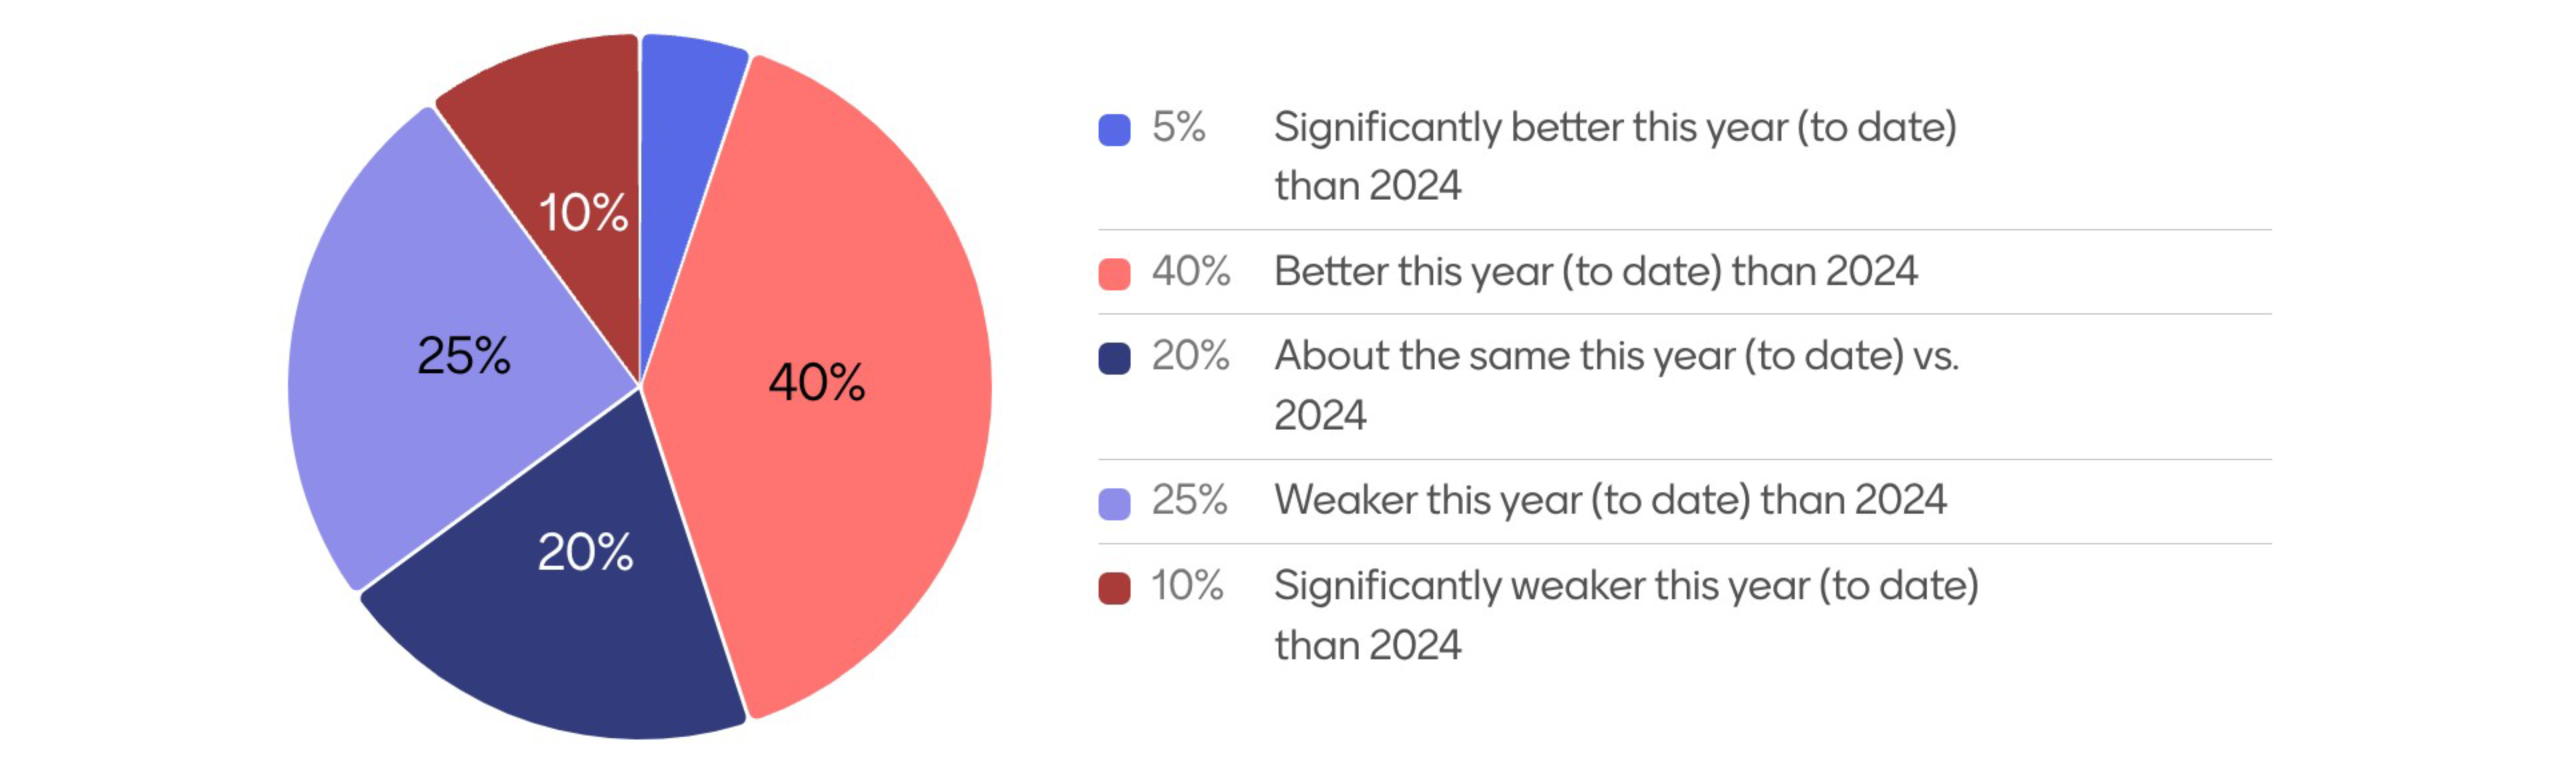Click the blue 5% legend color swatch
This screenshot has width=2560, height=778.
pos(1113,130)
